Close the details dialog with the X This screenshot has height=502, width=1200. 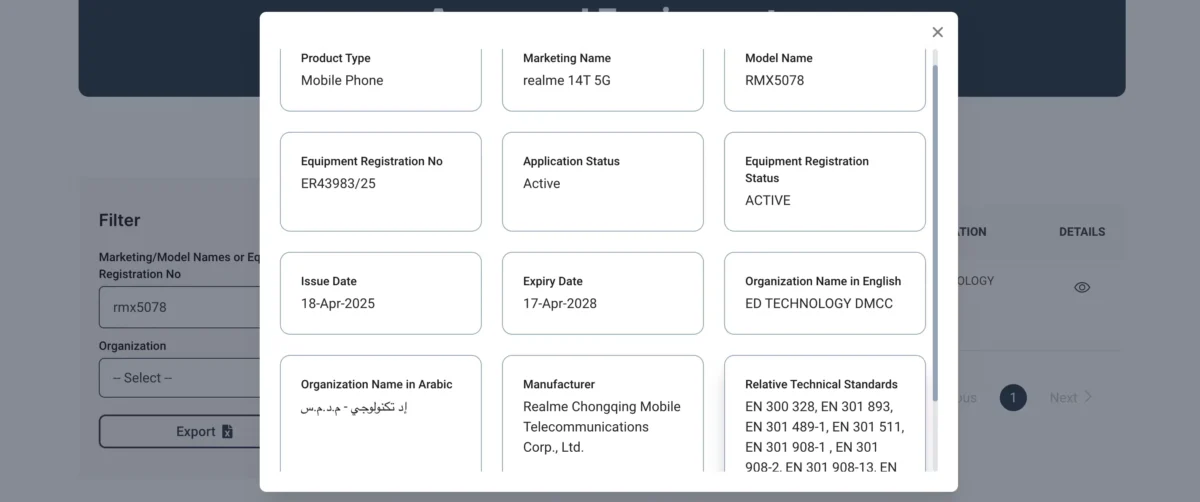click(937, 32)
